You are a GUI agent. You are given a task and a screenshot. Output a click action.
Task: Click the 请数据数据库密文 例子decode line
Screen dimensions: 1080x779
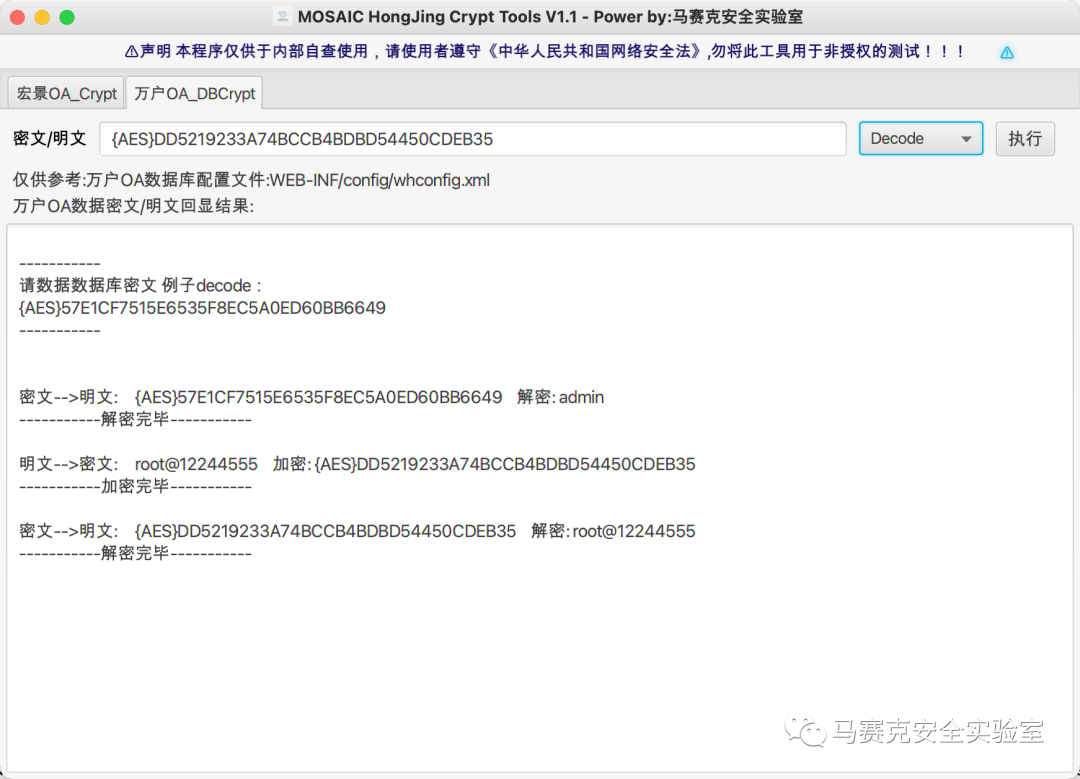(x=141, y=285)
